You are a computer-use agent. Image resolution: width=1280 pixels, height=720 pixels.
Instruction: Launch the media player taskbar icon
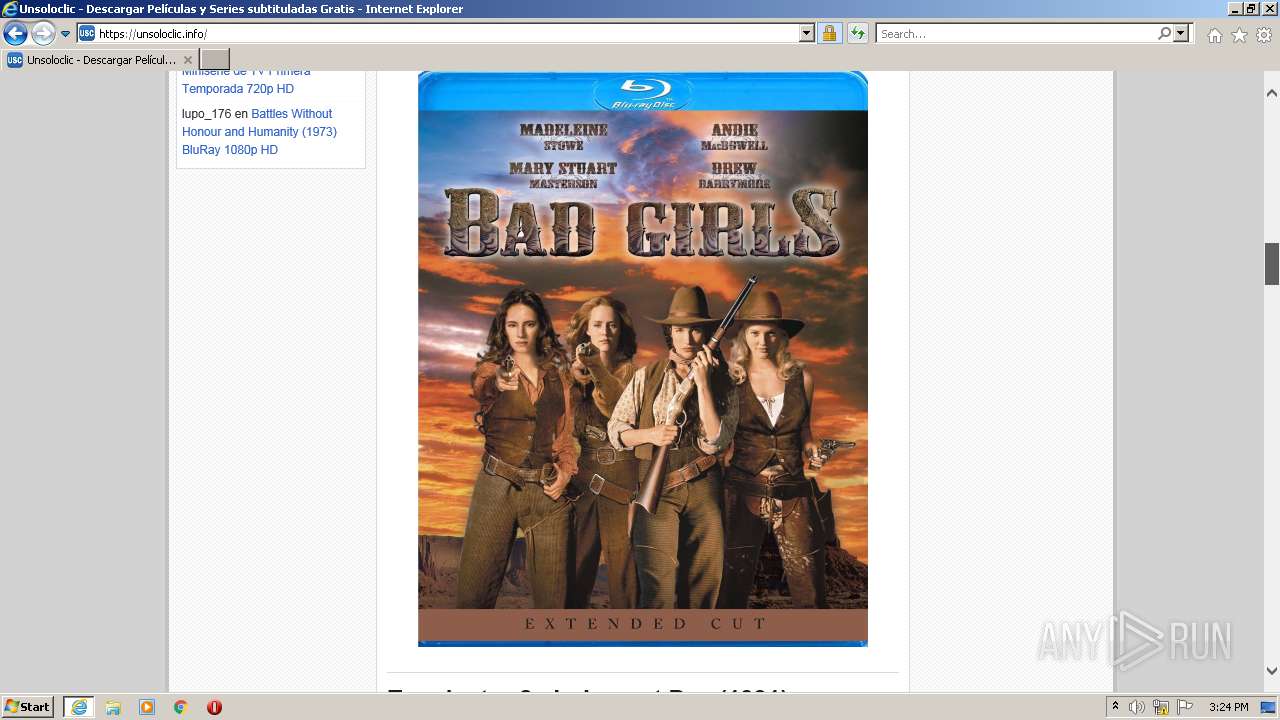point(147,707)
